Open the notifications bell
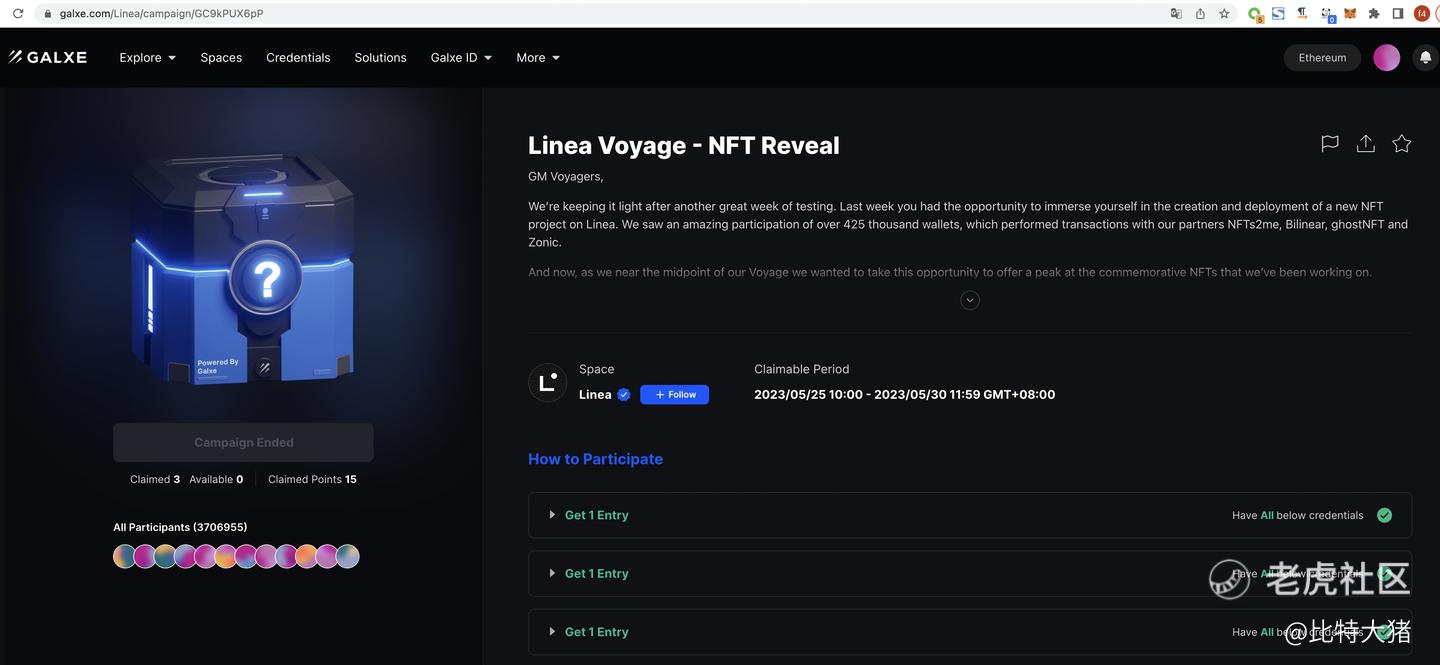 coord(1426,58)
